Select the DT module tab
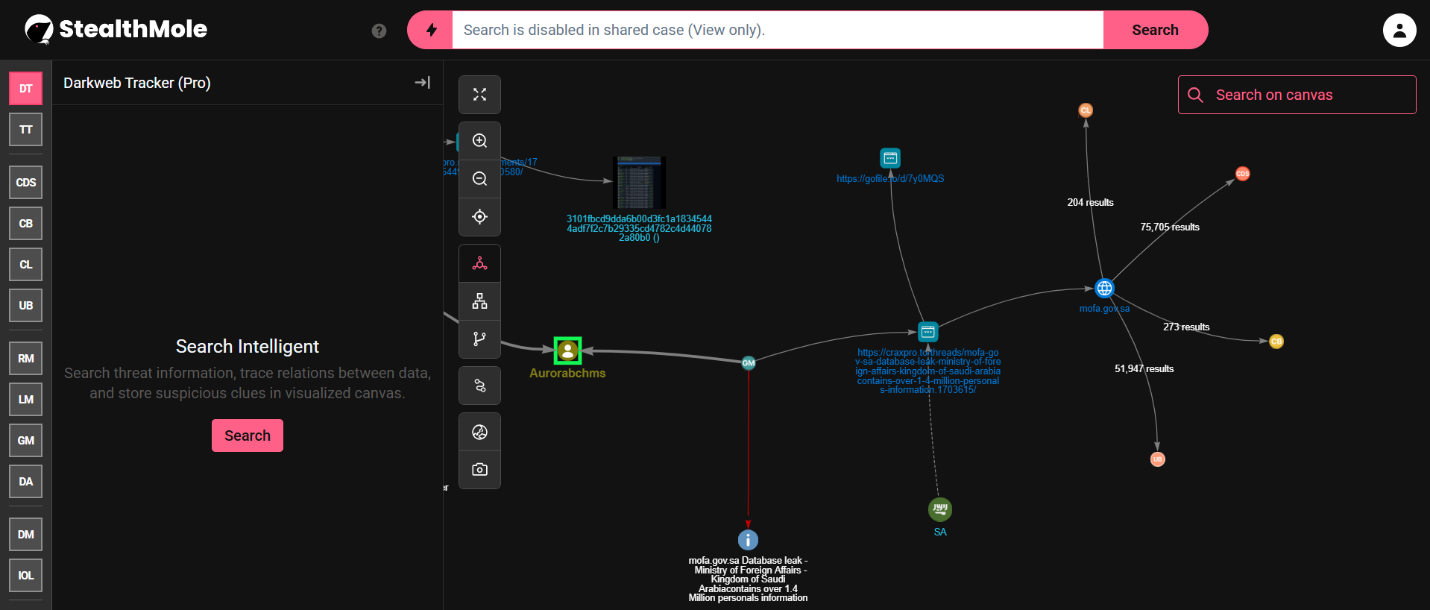1430x610 pixels. (26, 89)
